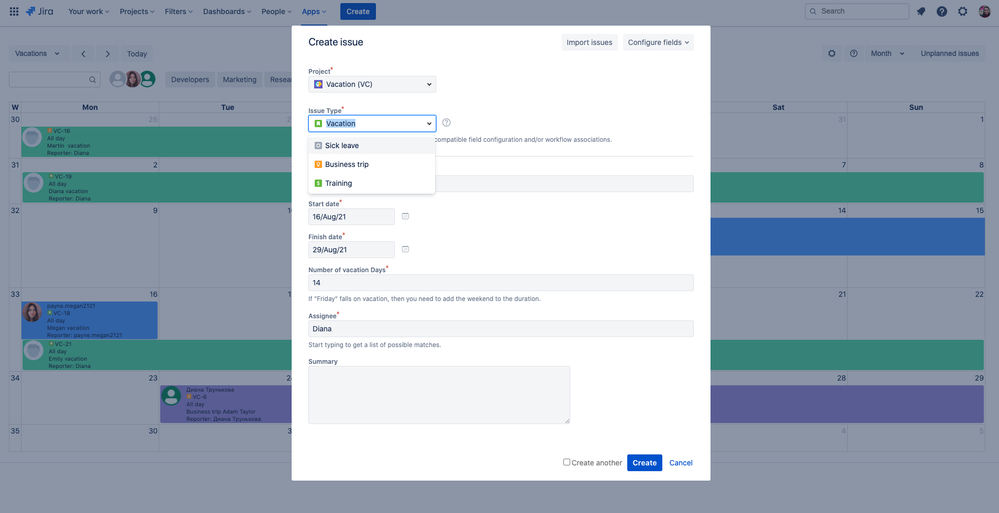The width and height of the screenshot is (999, 513).
Task: Click the top Search box
Action: 857,11
